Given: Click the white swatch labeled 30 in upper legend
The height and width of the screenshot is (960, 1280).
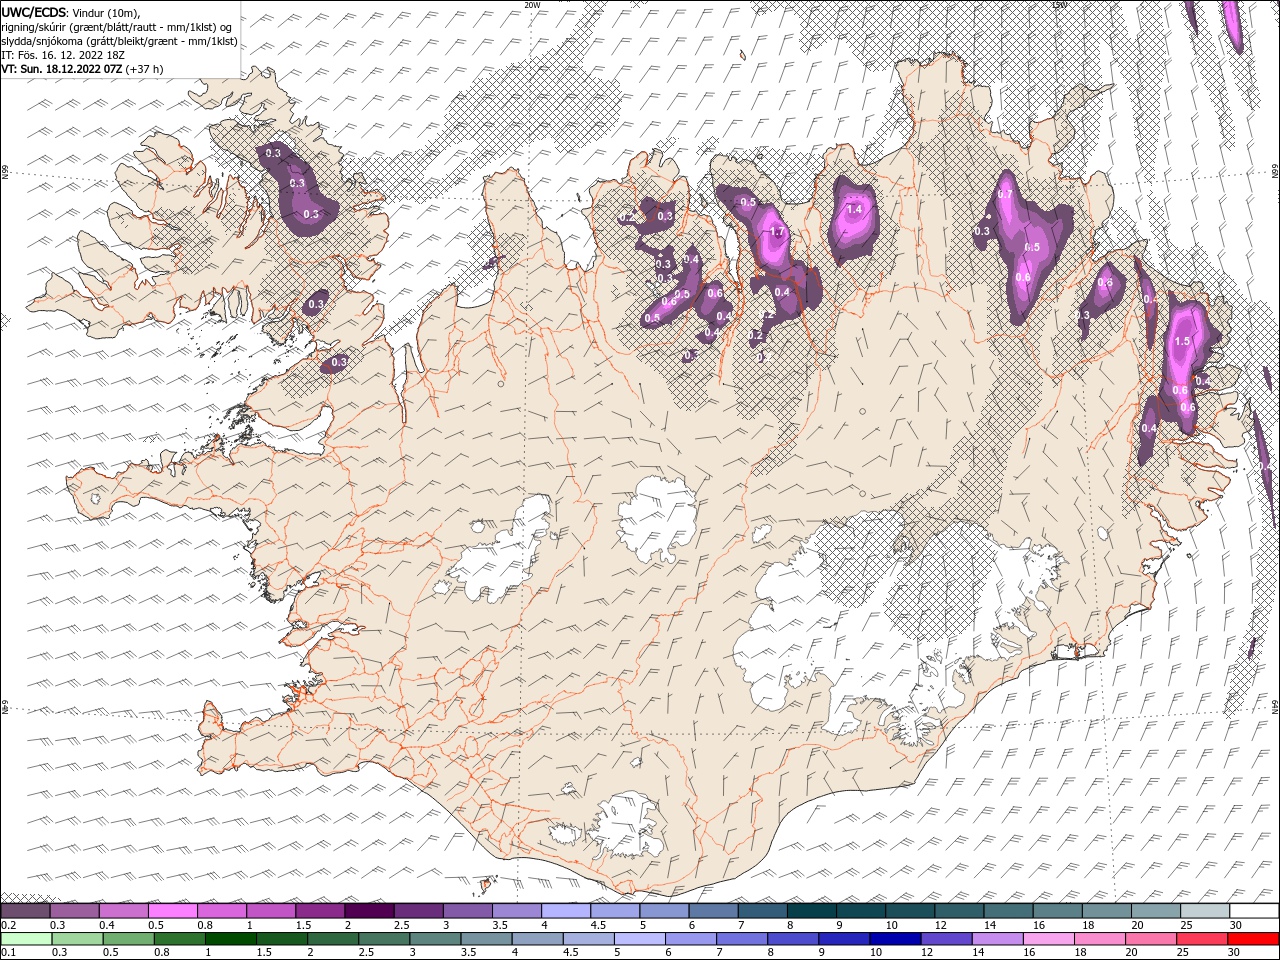Looking at the screenshot, I should click(x=1254, y=910).
